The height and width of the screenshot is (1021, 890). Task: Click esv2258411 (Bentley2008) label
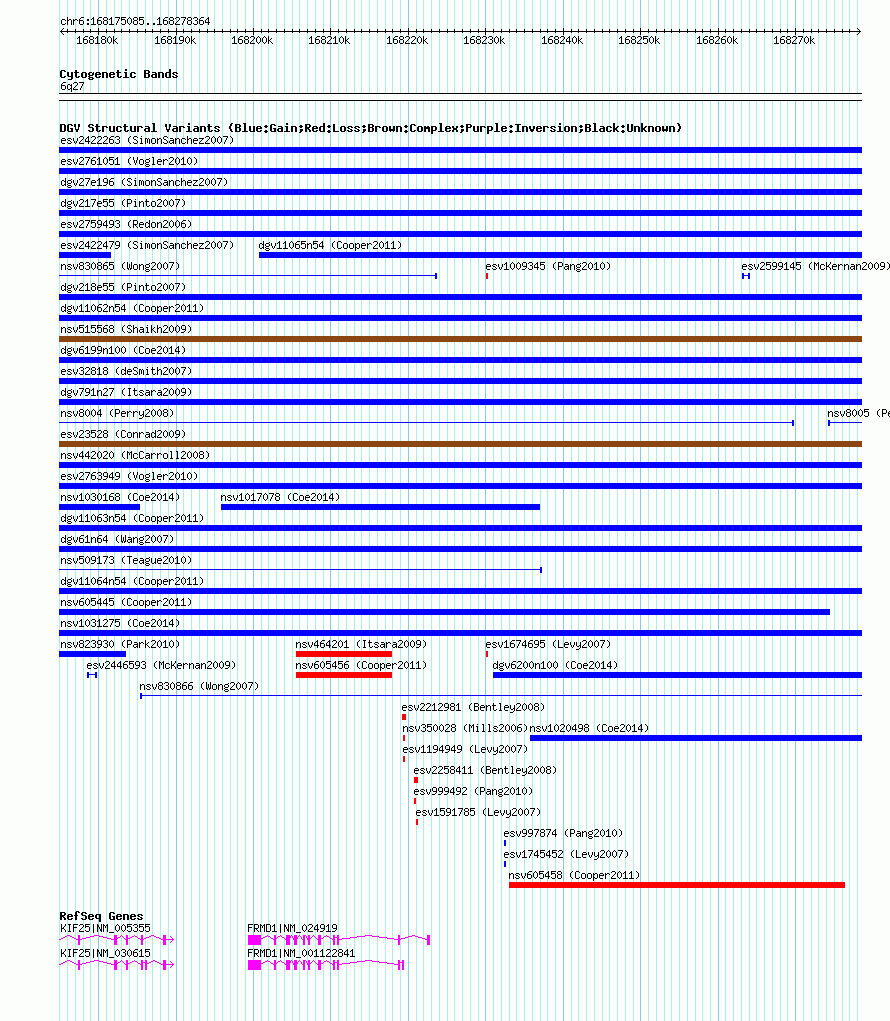(485, 770)
